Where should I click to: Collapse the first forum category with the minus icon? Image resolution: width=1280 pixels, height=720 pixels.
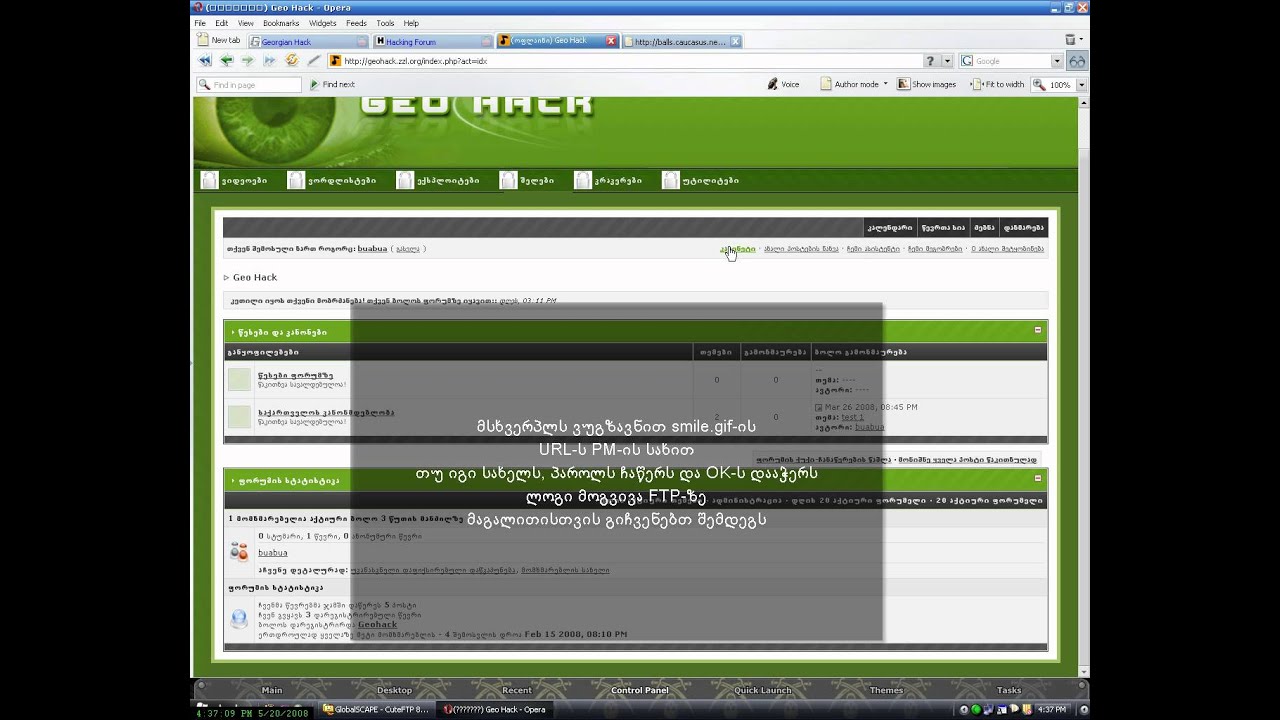pos(1037,330)
